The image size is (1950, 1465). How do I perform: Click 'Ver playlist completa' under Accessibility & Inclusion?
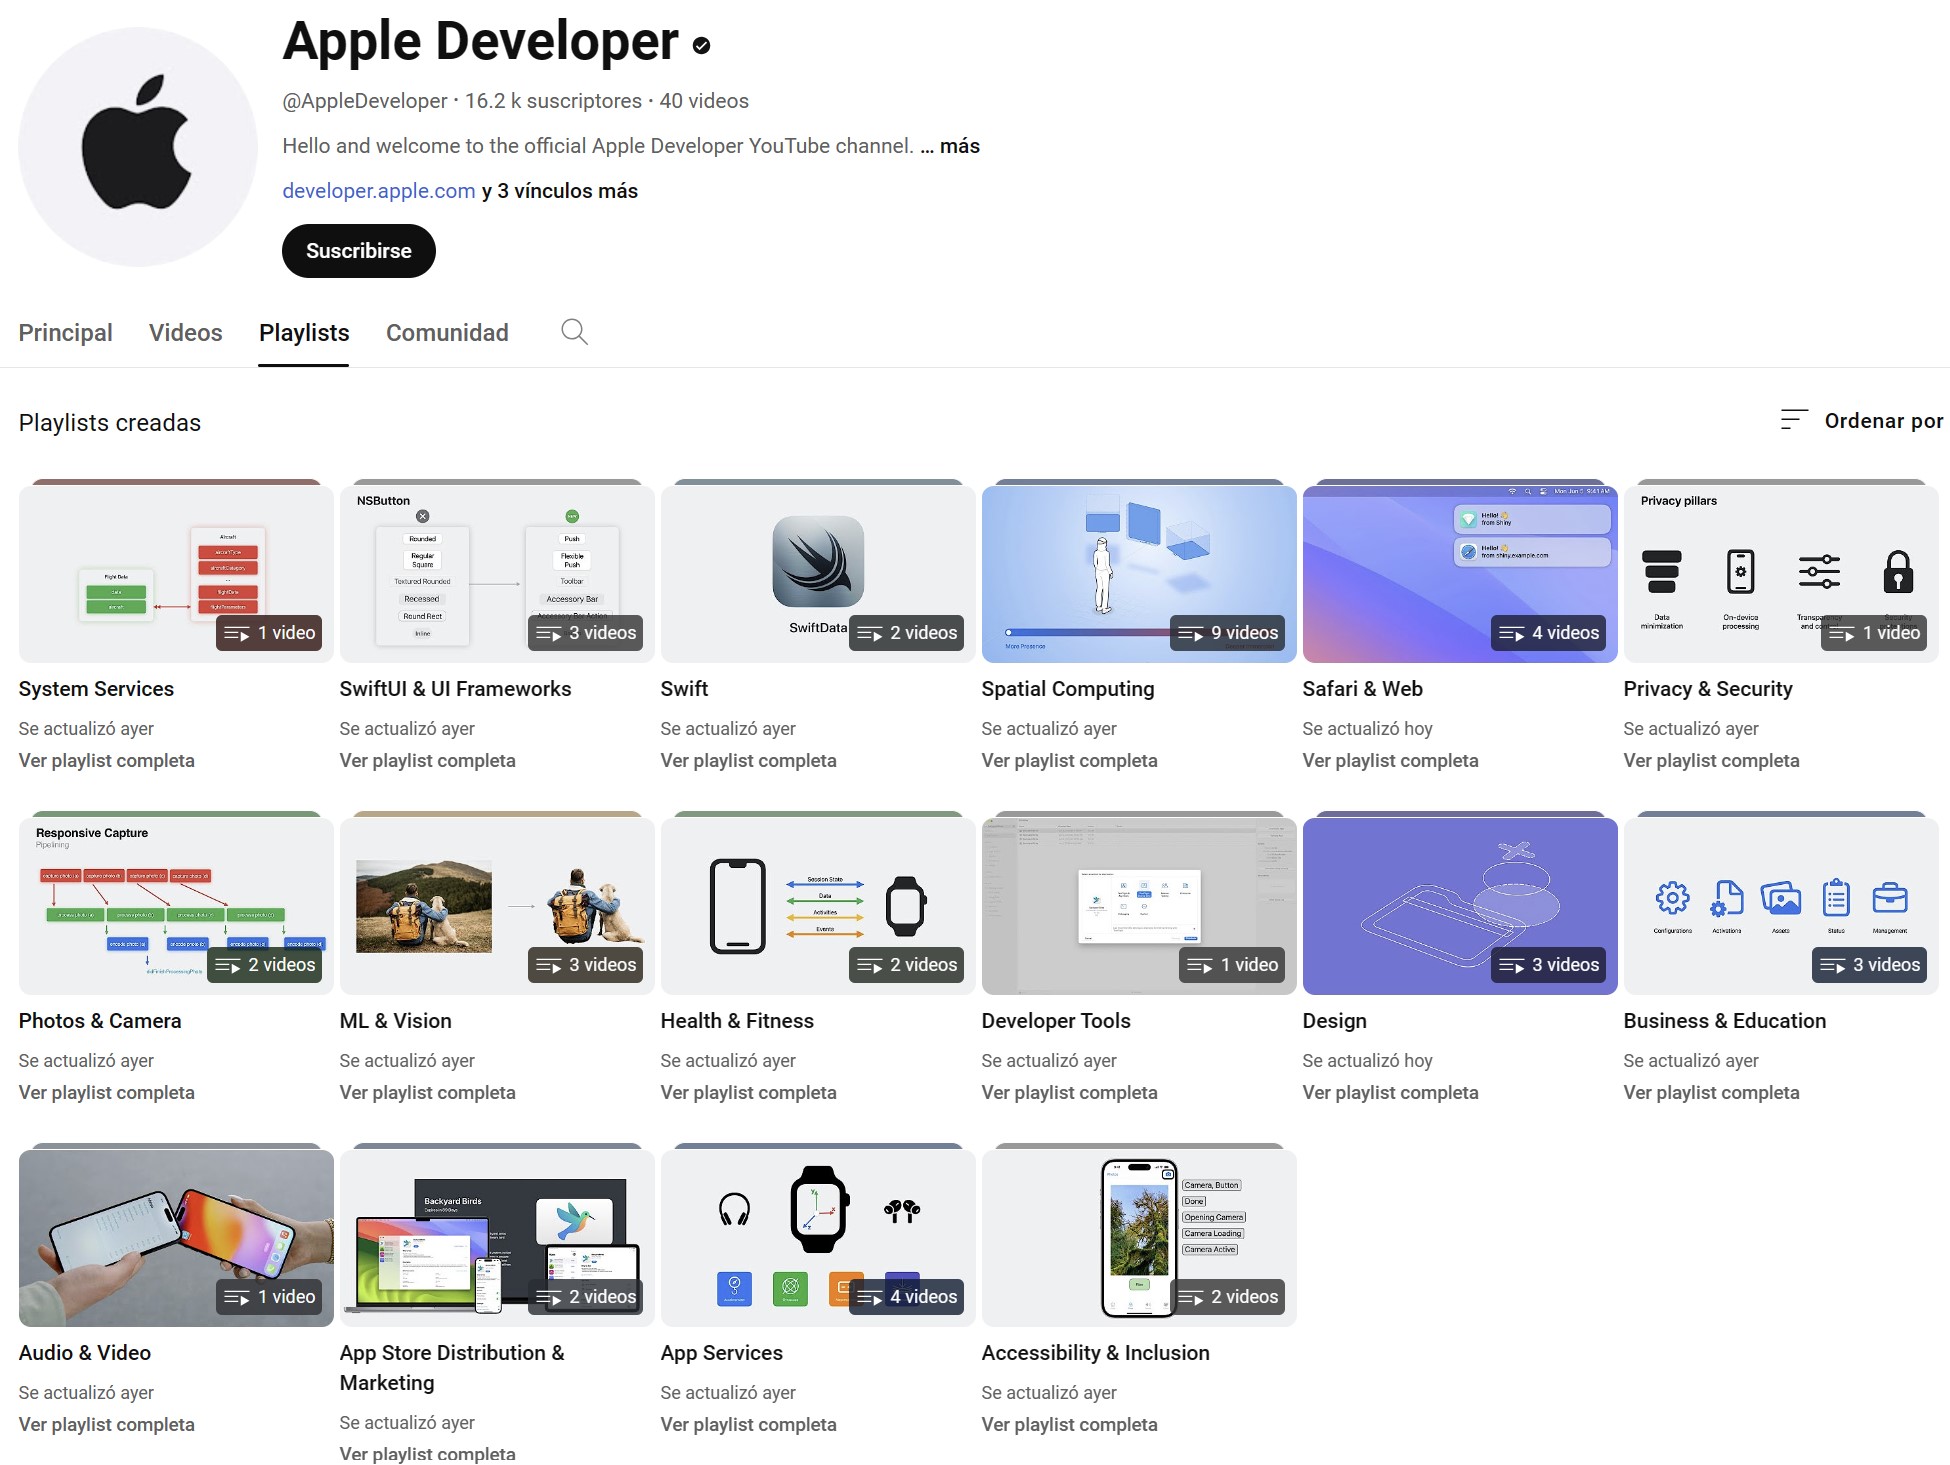click(x=1069, y=1425)
